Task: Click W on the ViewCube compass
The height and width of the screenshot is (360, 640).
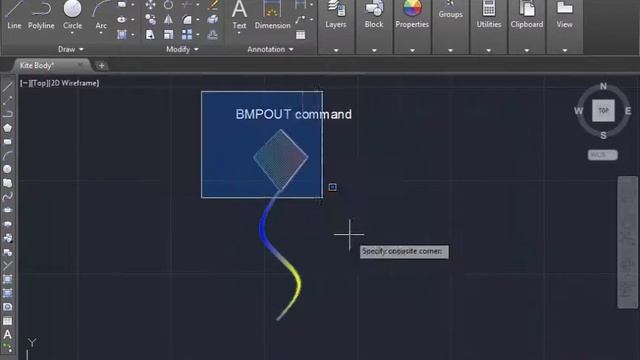Action: [x=578, y=111]
